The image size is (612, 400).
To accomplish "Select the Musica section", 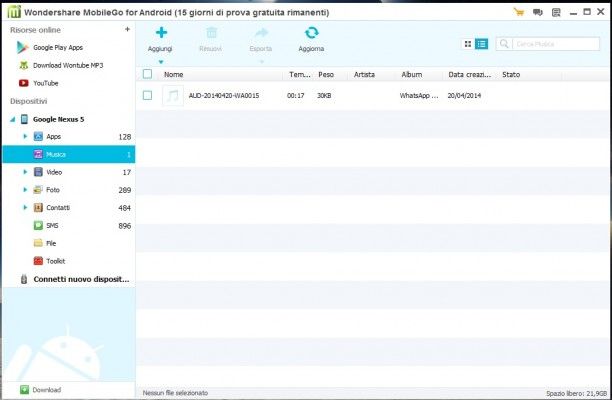I will [69, 155].
